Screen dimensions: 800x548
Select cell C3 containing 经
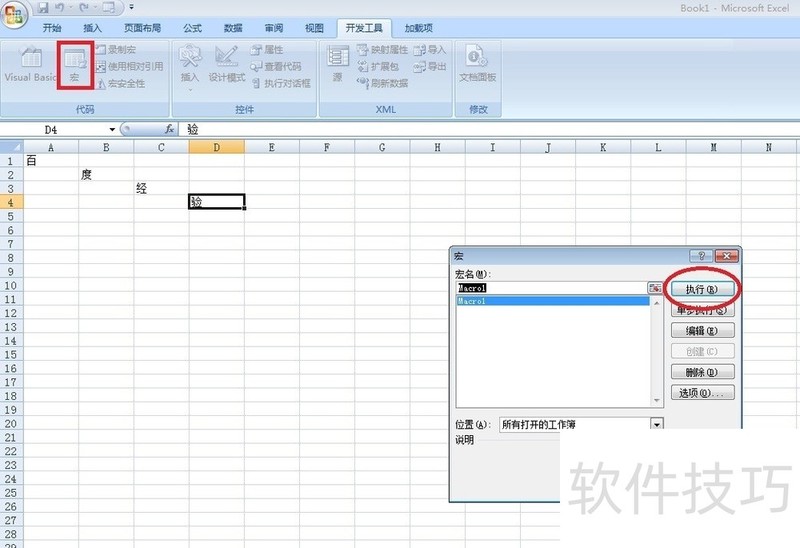coord(161,188)
